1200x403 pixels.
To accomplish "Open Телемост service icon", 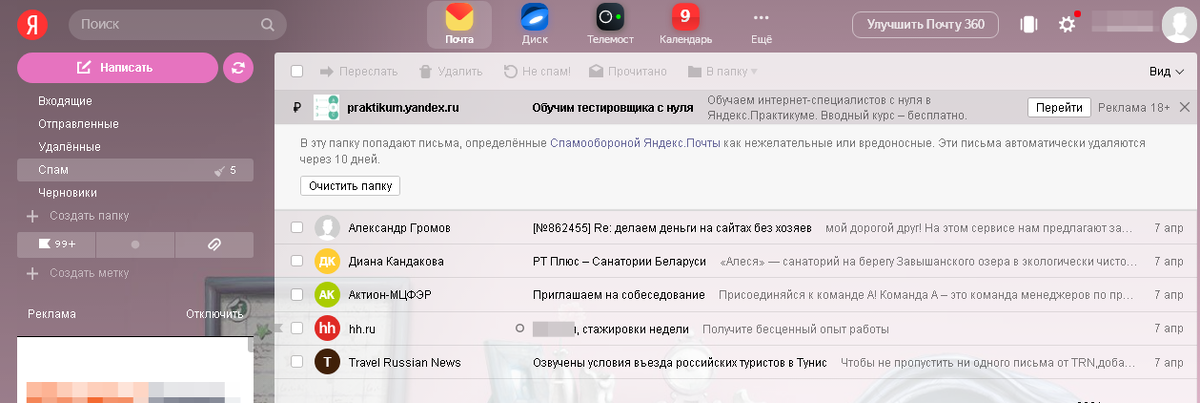I will coord(610,24).
